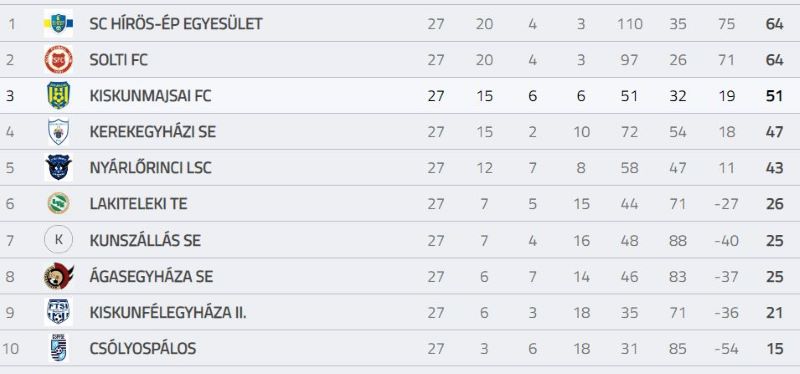This screenshot has height=374, width=800.
Task: Click the Nyárlőrinci LSC dark blue crest
Action: pyautogui.click(x=59, y=167)
